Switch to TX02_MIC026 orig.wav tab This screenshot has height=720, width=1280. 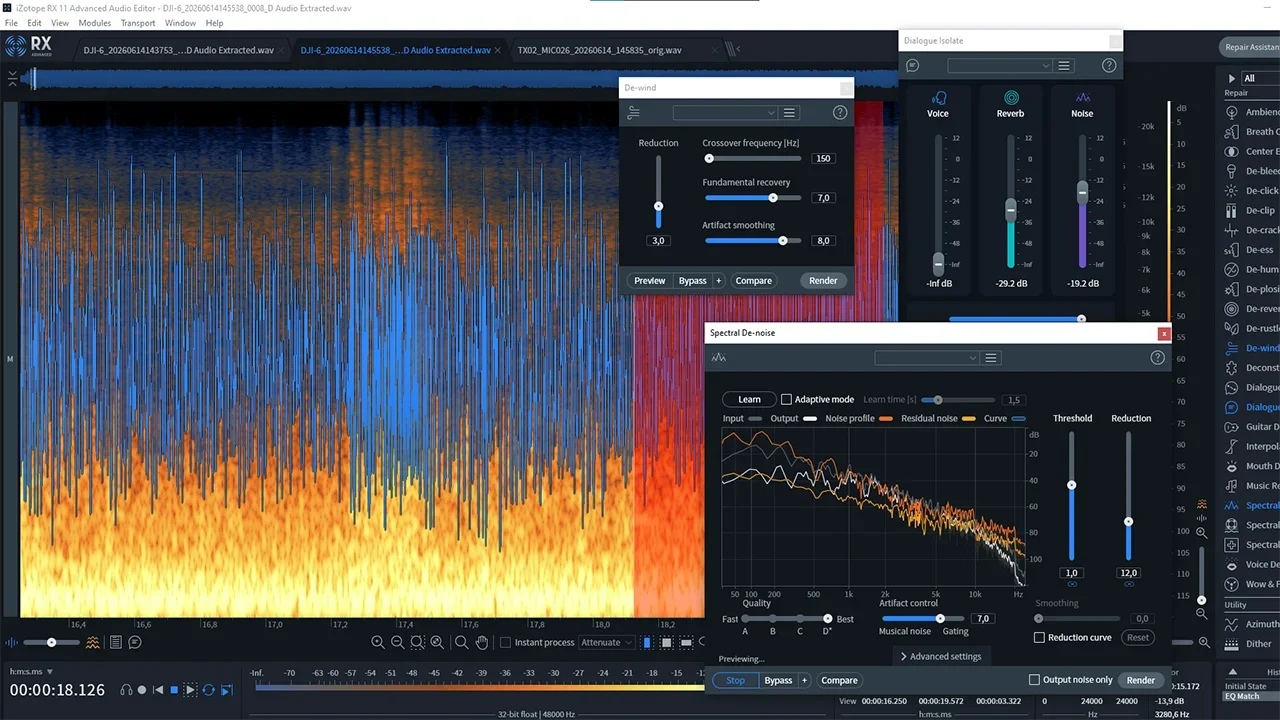click(599, 50)
